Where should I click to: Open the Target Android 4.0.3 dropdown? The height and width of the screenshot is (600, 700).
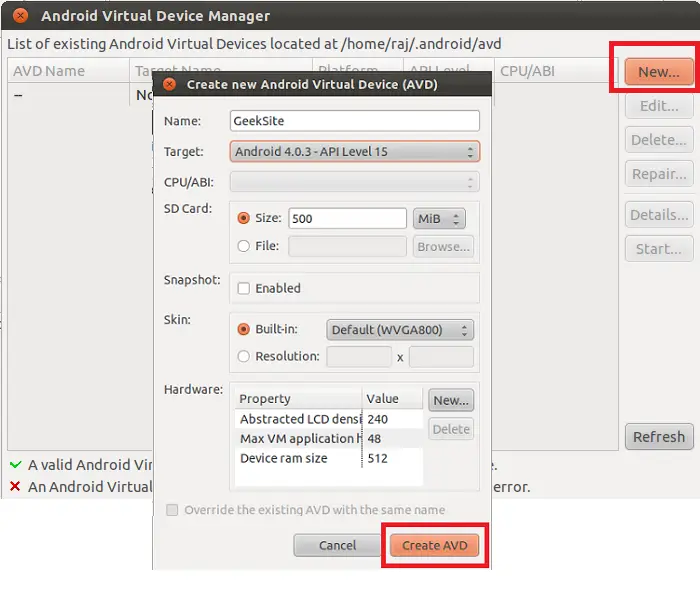coord(355,151)
